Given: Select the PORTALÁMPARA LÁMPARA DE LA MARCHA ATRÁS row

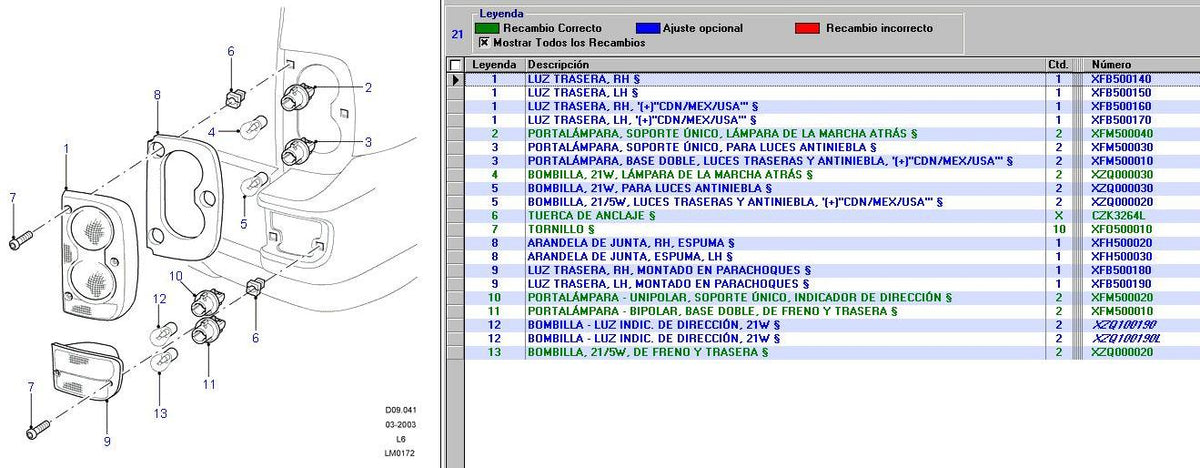Looking at the screenshot, I should click(833, 133).
